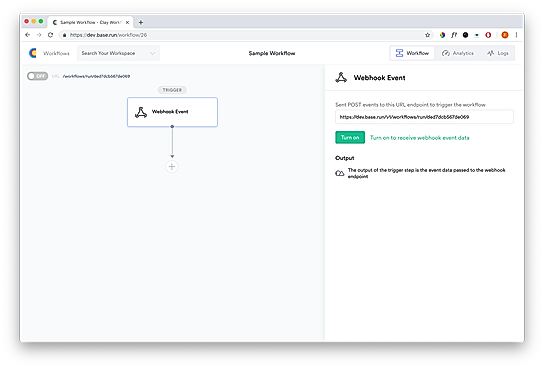Click the Output heading
The width and height of the screenshot is (544, 368).
(x=345, y=158)
